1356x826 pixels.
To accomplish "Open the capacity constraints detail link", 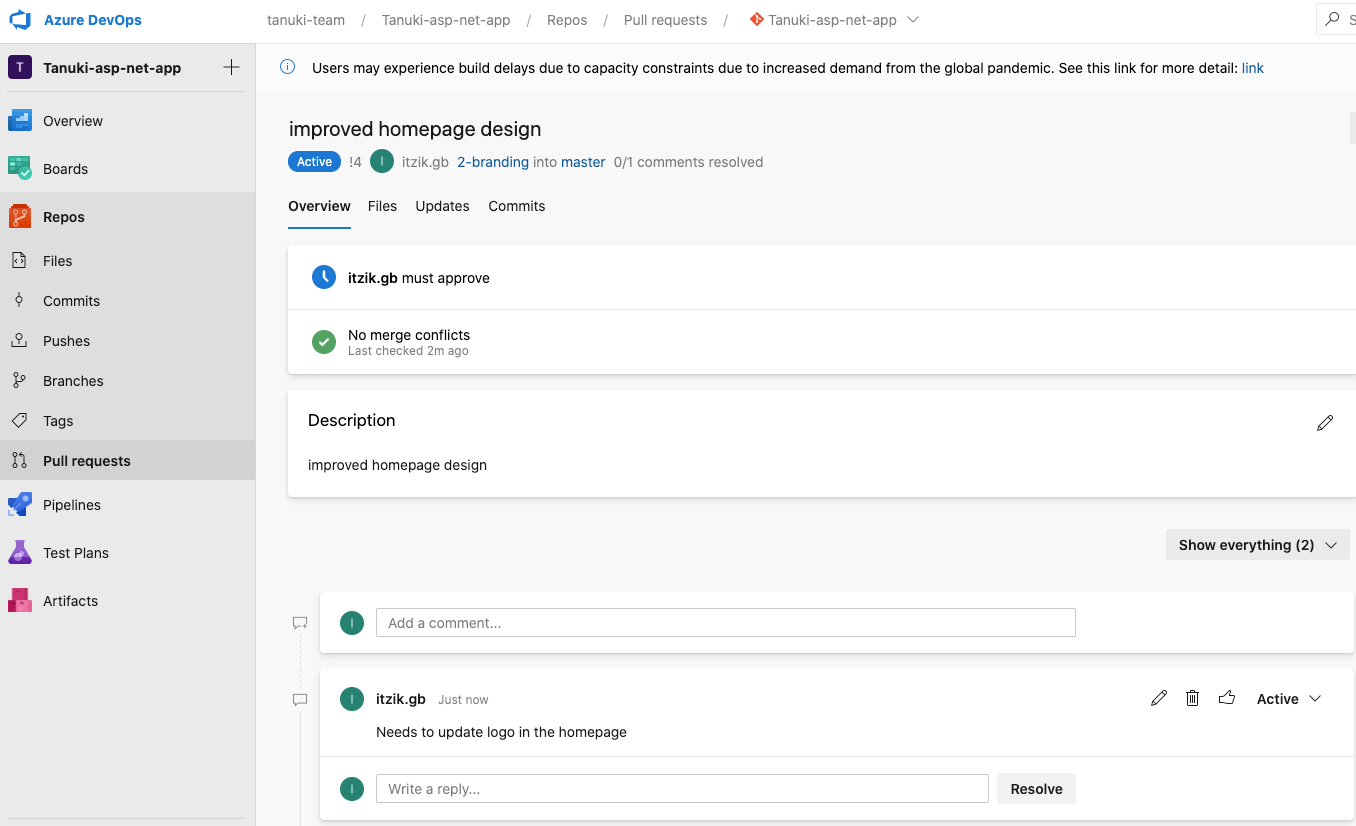I will point(1253,67).
